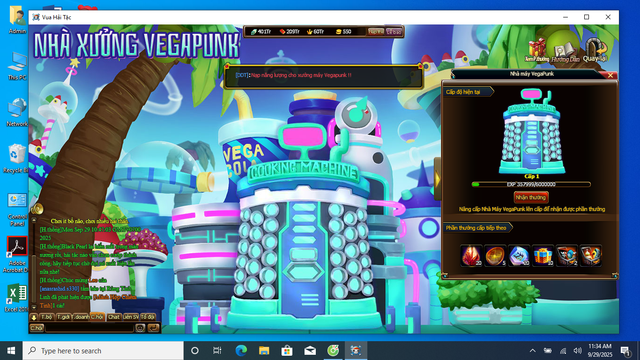The height and width of the screenshot is (360, 640).
Task: Focus the chat message input field
Action: pyautogui.click(x=89, y=328)
